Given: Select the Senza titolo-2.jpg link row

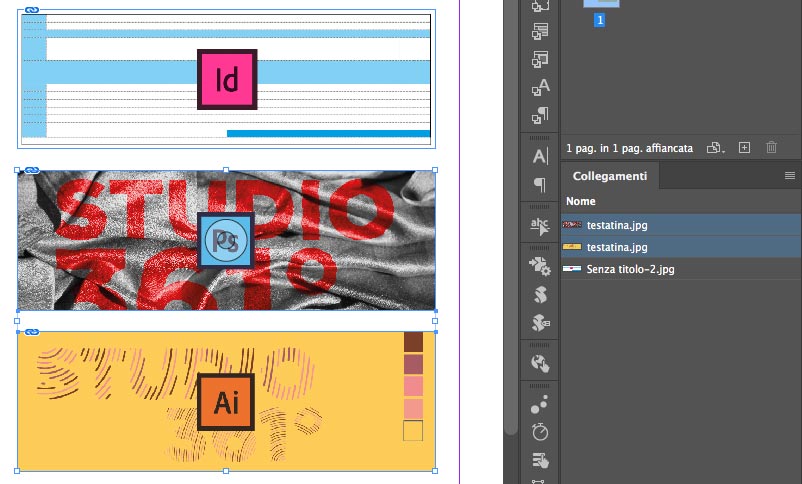Looking at the screenshot, I should click(x=681, y=269).
